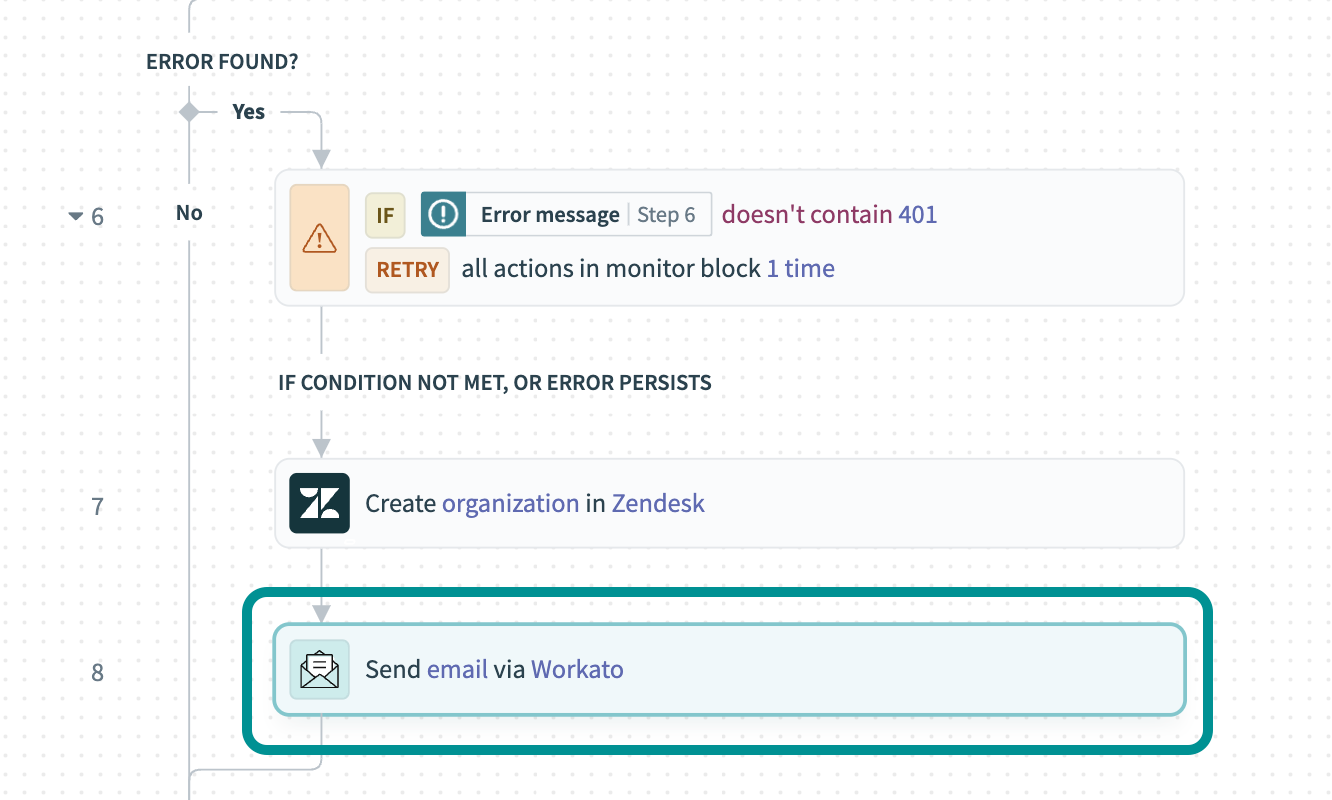Expand the Yes branch of ERROR FOUND?
The image size is (1332, 800).
pos(248,111)
